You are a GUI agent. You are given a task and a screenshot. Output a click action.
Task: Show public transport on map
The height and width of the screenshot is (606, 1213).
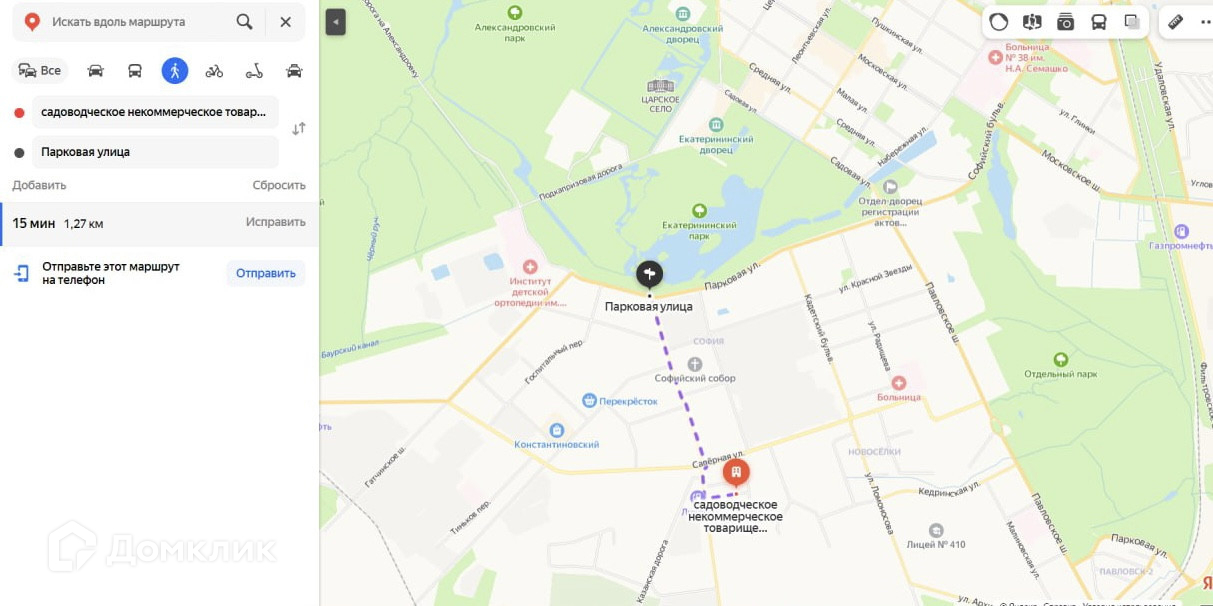click(1098, 22)
